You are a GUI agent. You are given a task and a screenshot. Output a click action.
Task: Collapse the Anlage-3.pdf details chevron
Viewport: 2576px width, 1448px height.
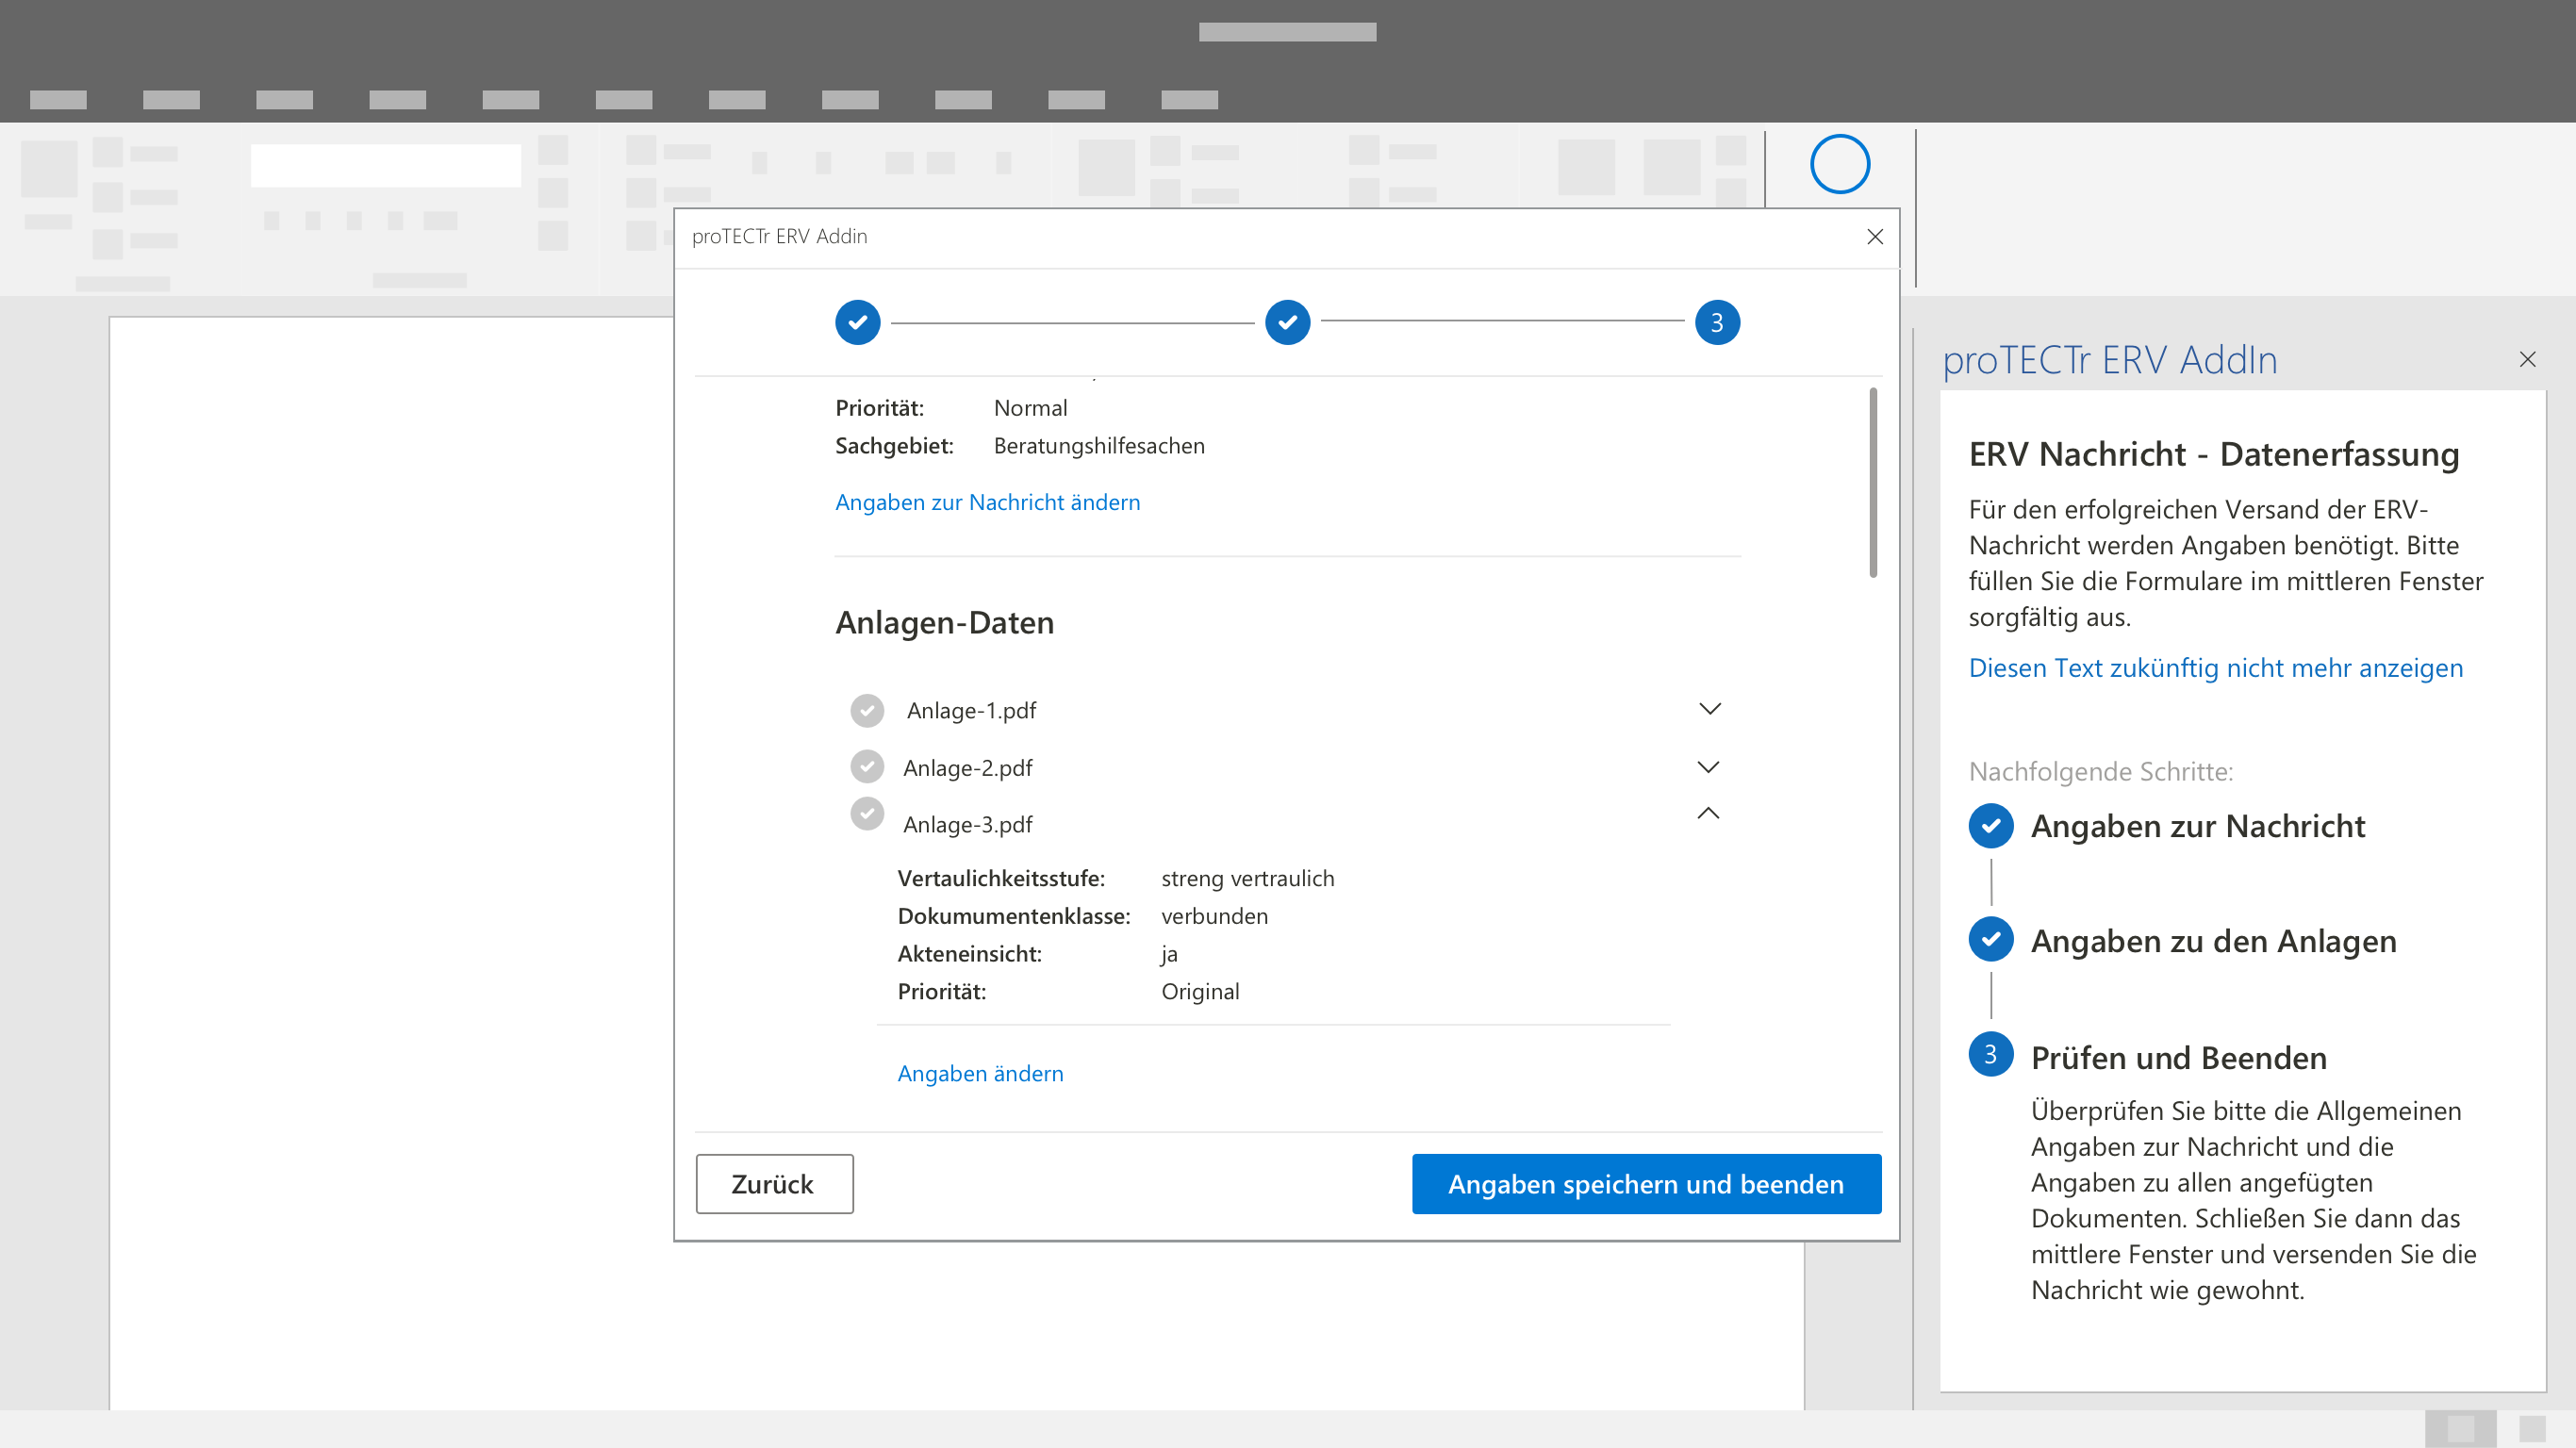1708,813
